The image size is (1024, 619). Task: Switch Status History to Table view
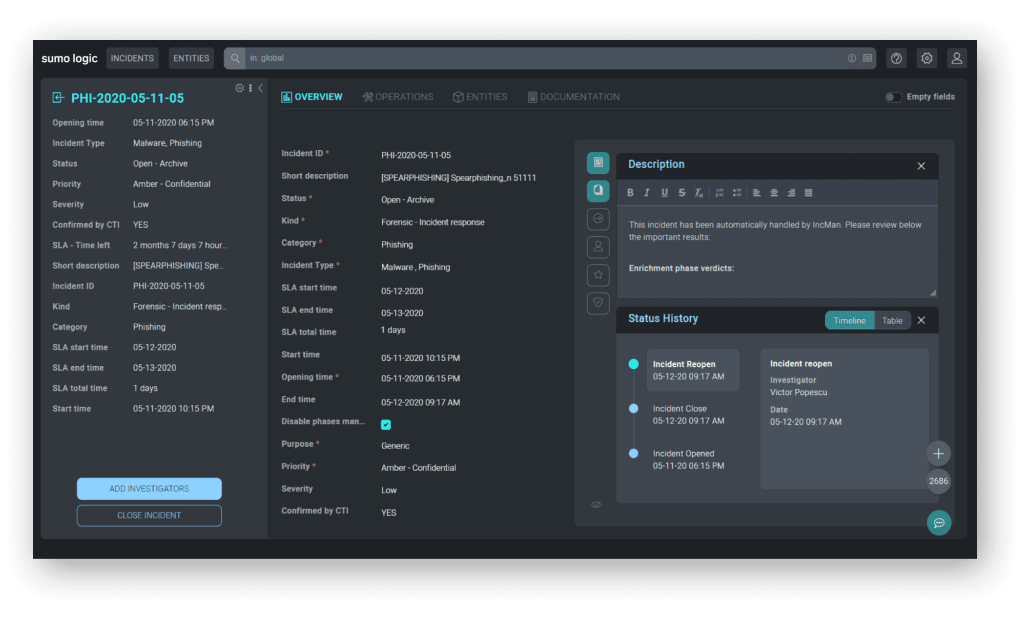click(x=892, y=320)
